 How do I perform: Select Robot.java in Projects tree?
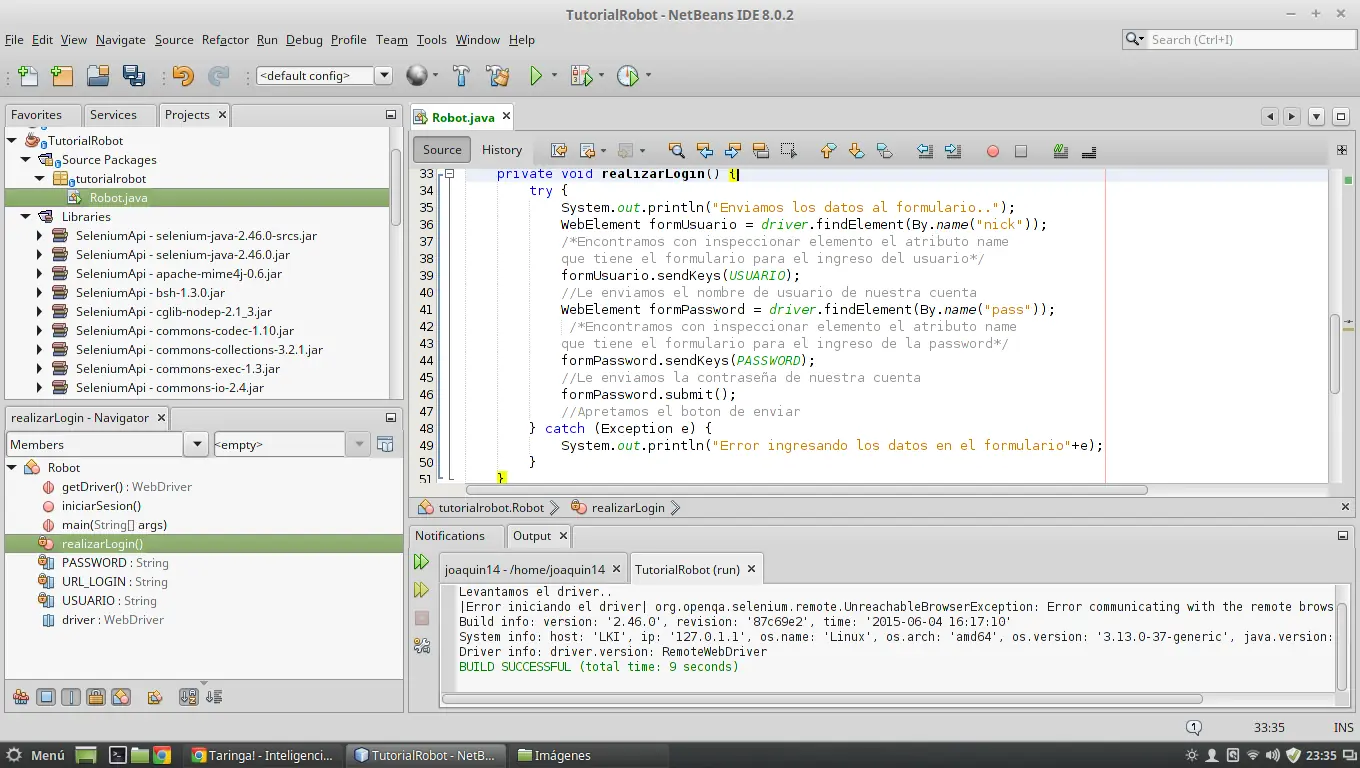[x=118, y=198]
